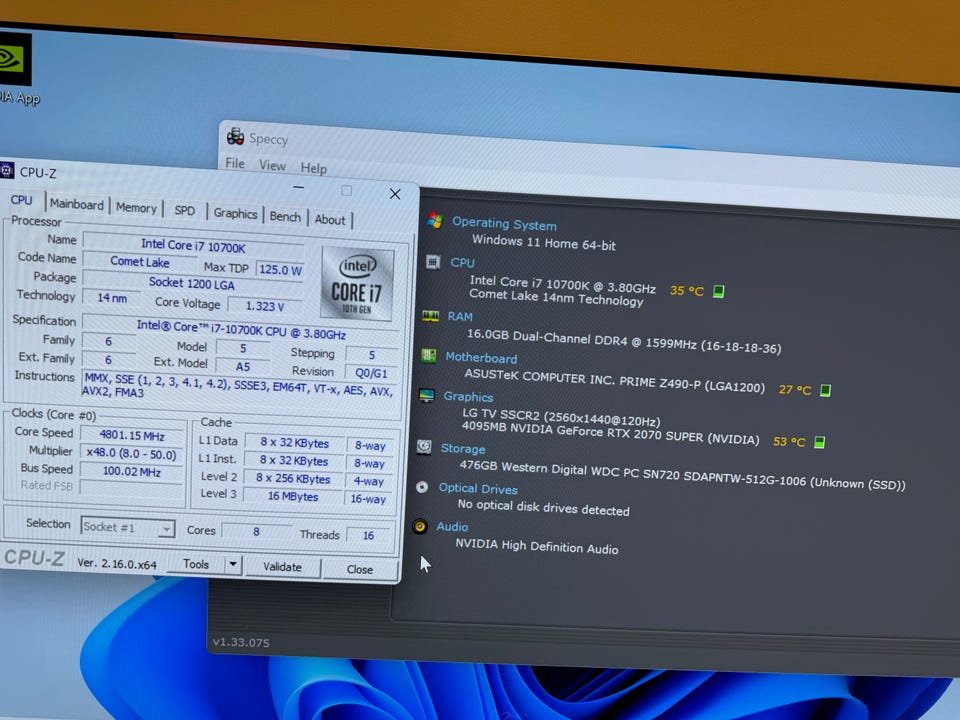
Task: Click the Max TDP value 125.0 W
Action: coord(280,269)
